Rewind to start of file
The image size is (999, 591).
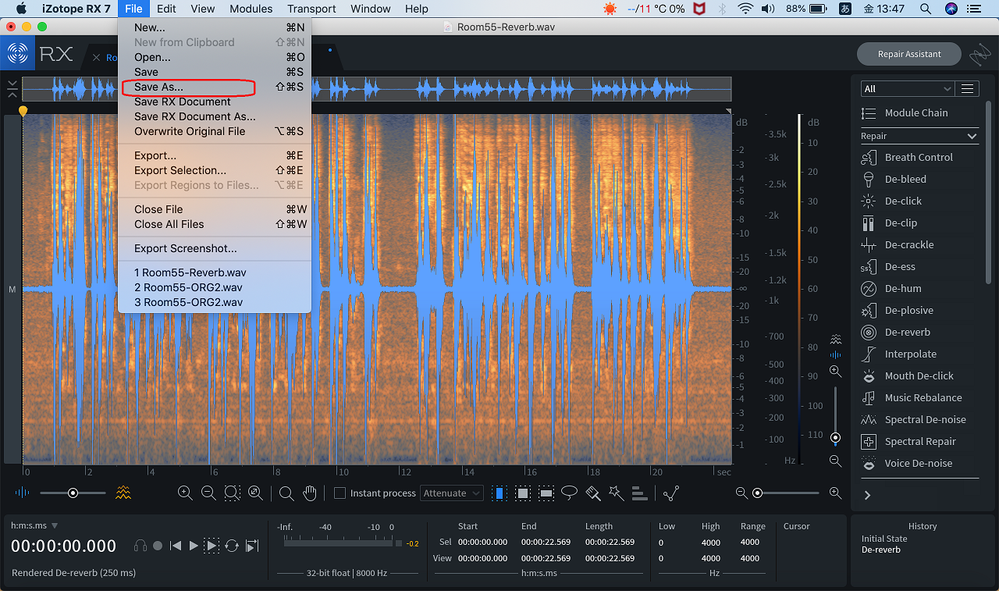tap(175, 546)
